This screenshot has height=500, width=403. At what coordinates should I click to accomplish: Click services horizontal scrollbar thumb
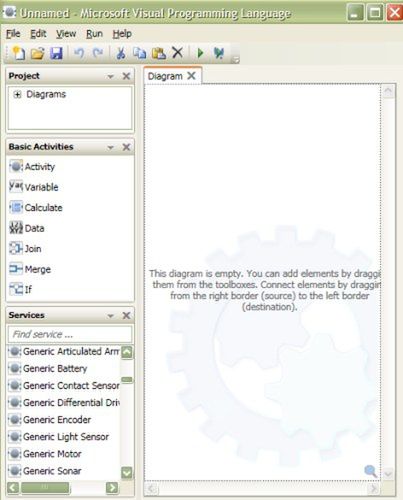pyautogui.click(x=45, y=487)
